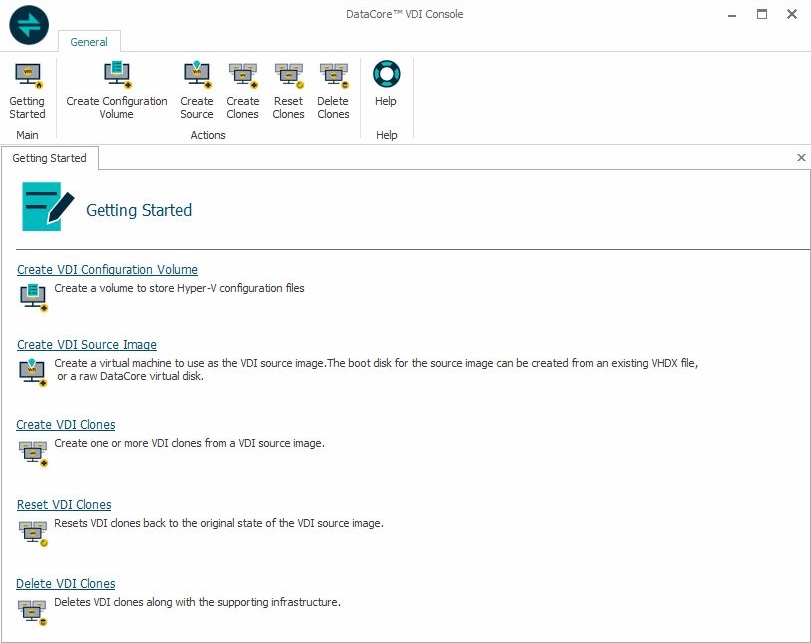Viewport: 811px width, 643px height.
Task: Click the Getting Started ribbon icon
Action: click(27, 89)
